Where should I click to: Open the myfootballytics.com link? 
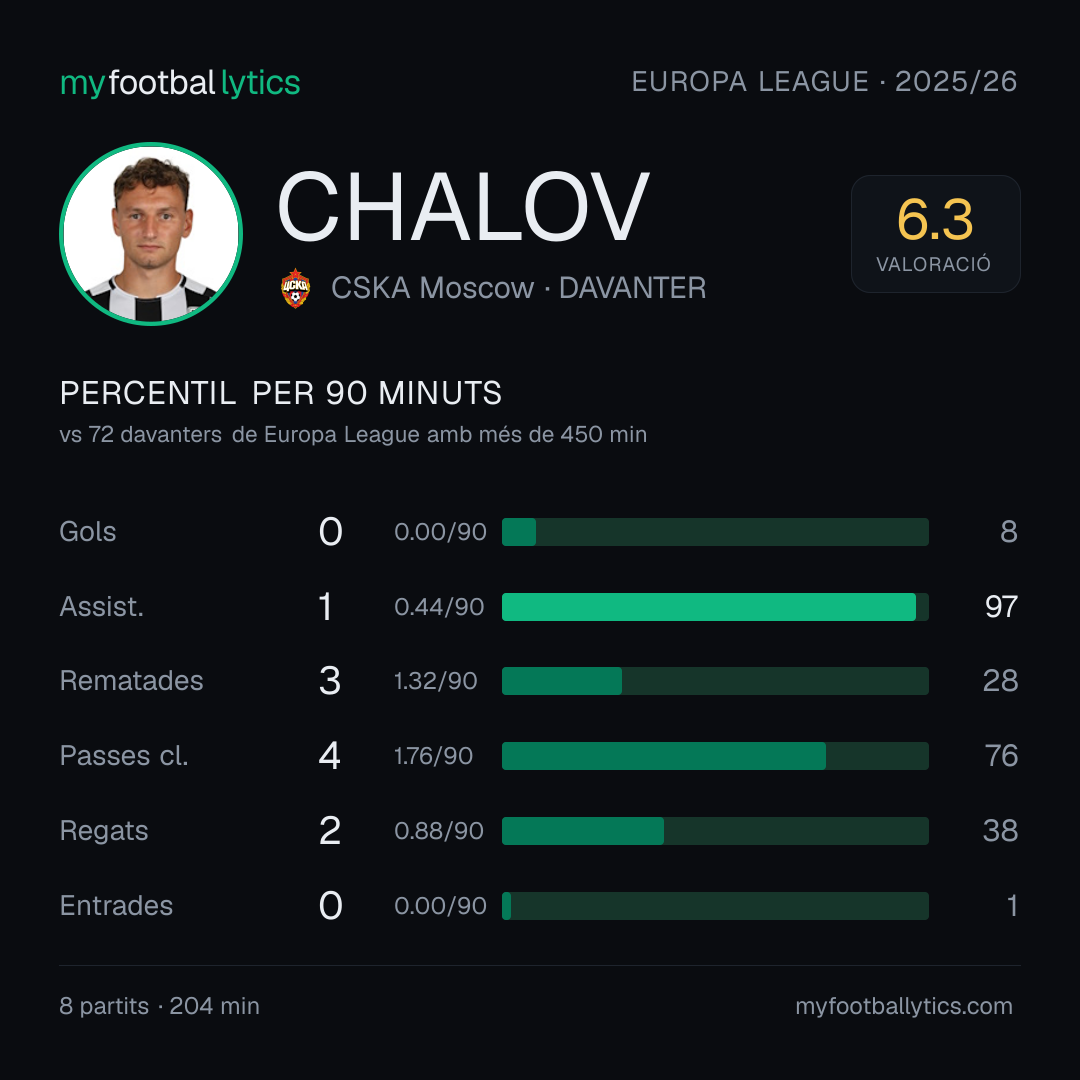tap(904, 1006)
